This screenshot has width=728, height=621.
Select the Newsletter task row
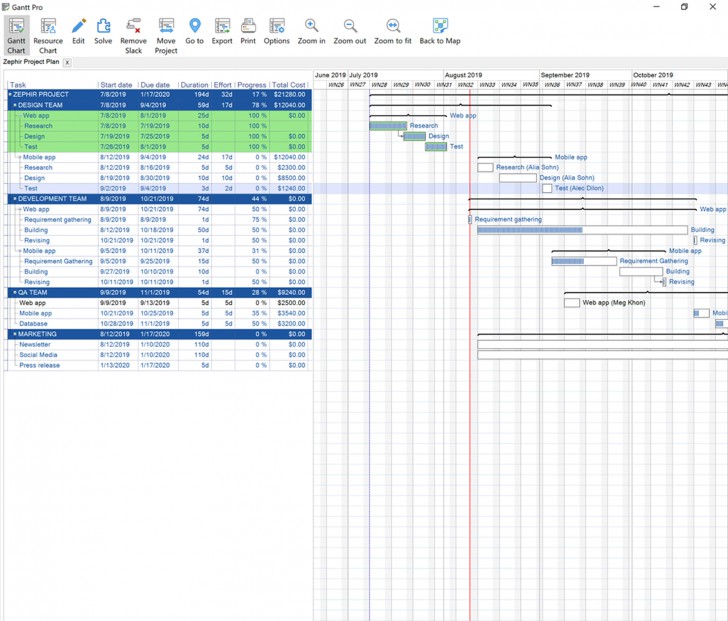[x=159, y=344]
